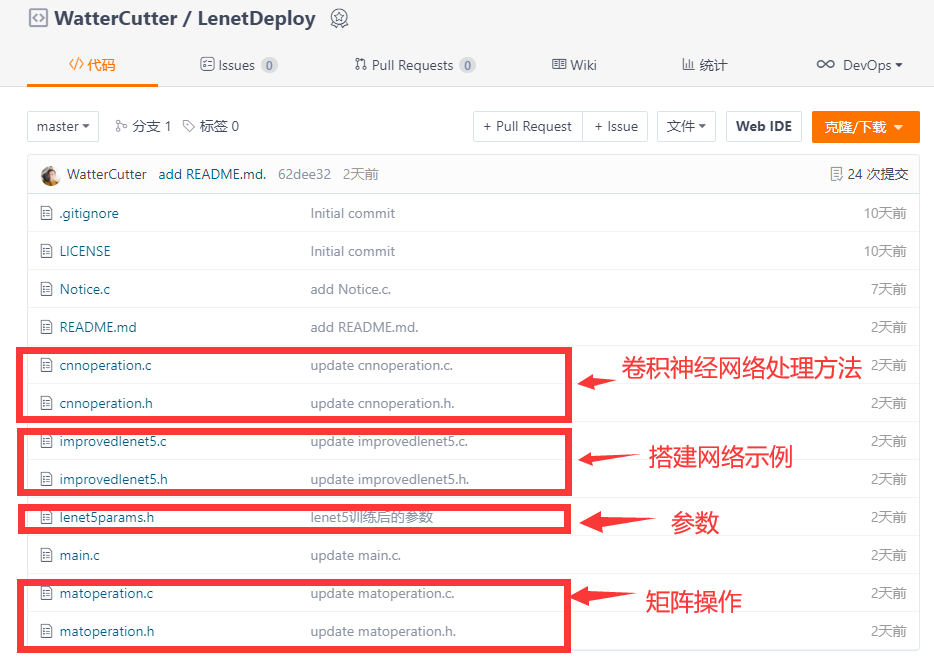
Task: Click the branch icon beside 分支 1
Action: 121,126
